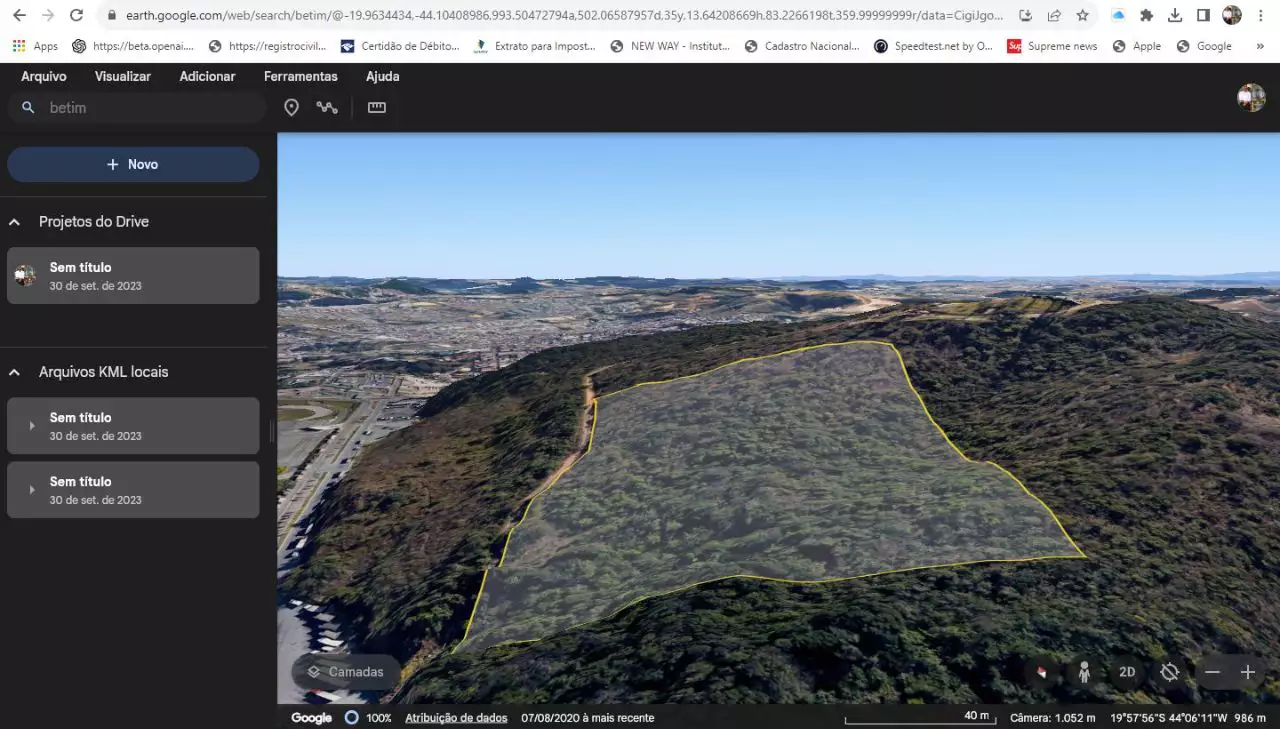Zoom out with the minus button
This screenshot has height=729, width=1280.
click(1212, 672)
